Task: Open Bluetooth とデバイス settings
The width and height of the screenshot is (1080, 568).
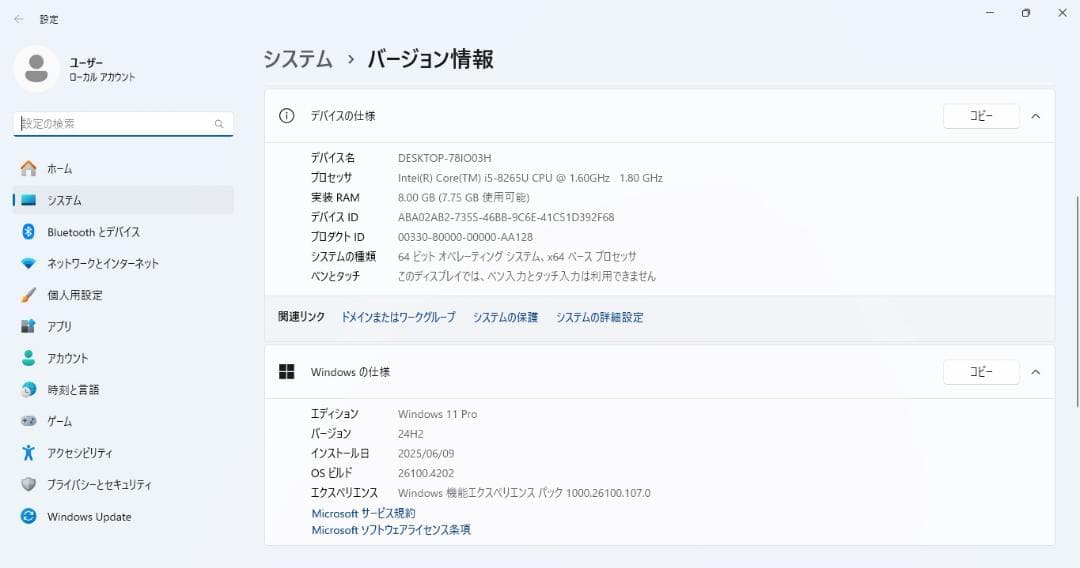Action: (123, 231)
